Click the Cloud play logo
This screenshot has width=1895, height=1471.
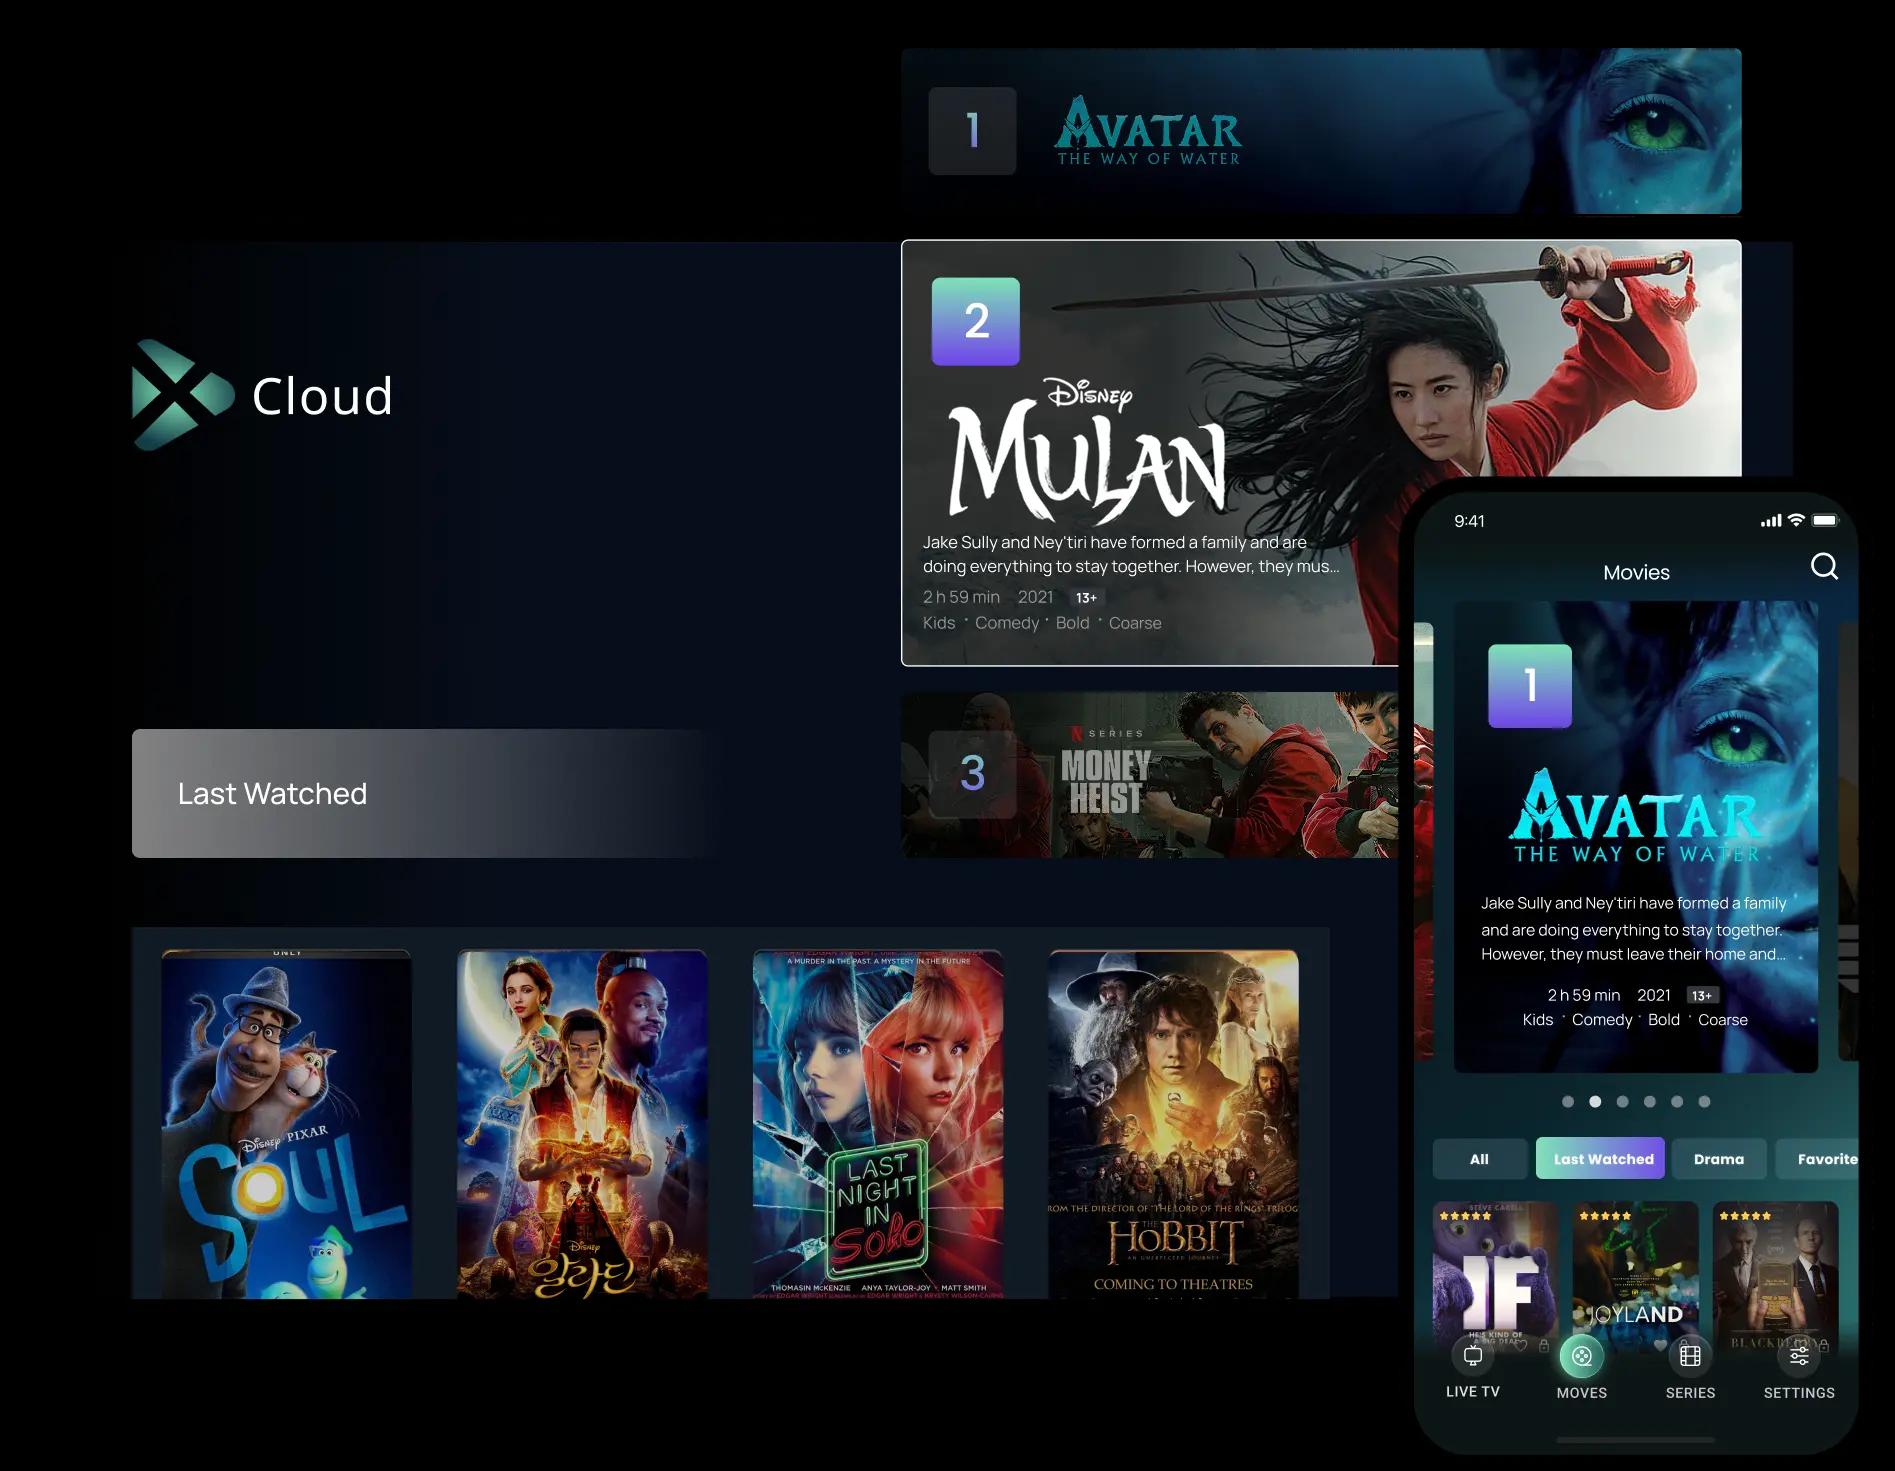point(181,395)
